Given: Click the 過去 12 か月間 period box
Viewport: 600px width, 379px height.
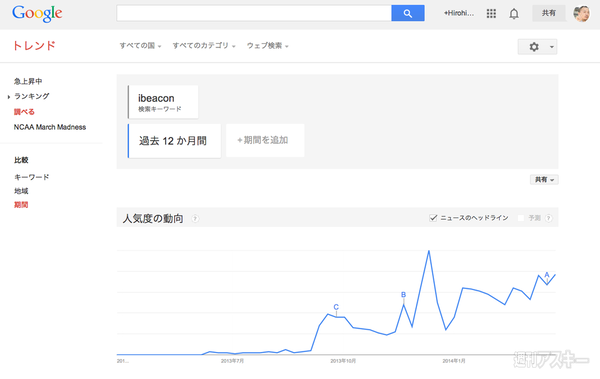Looking at the screenshot, I should point(174,141).
